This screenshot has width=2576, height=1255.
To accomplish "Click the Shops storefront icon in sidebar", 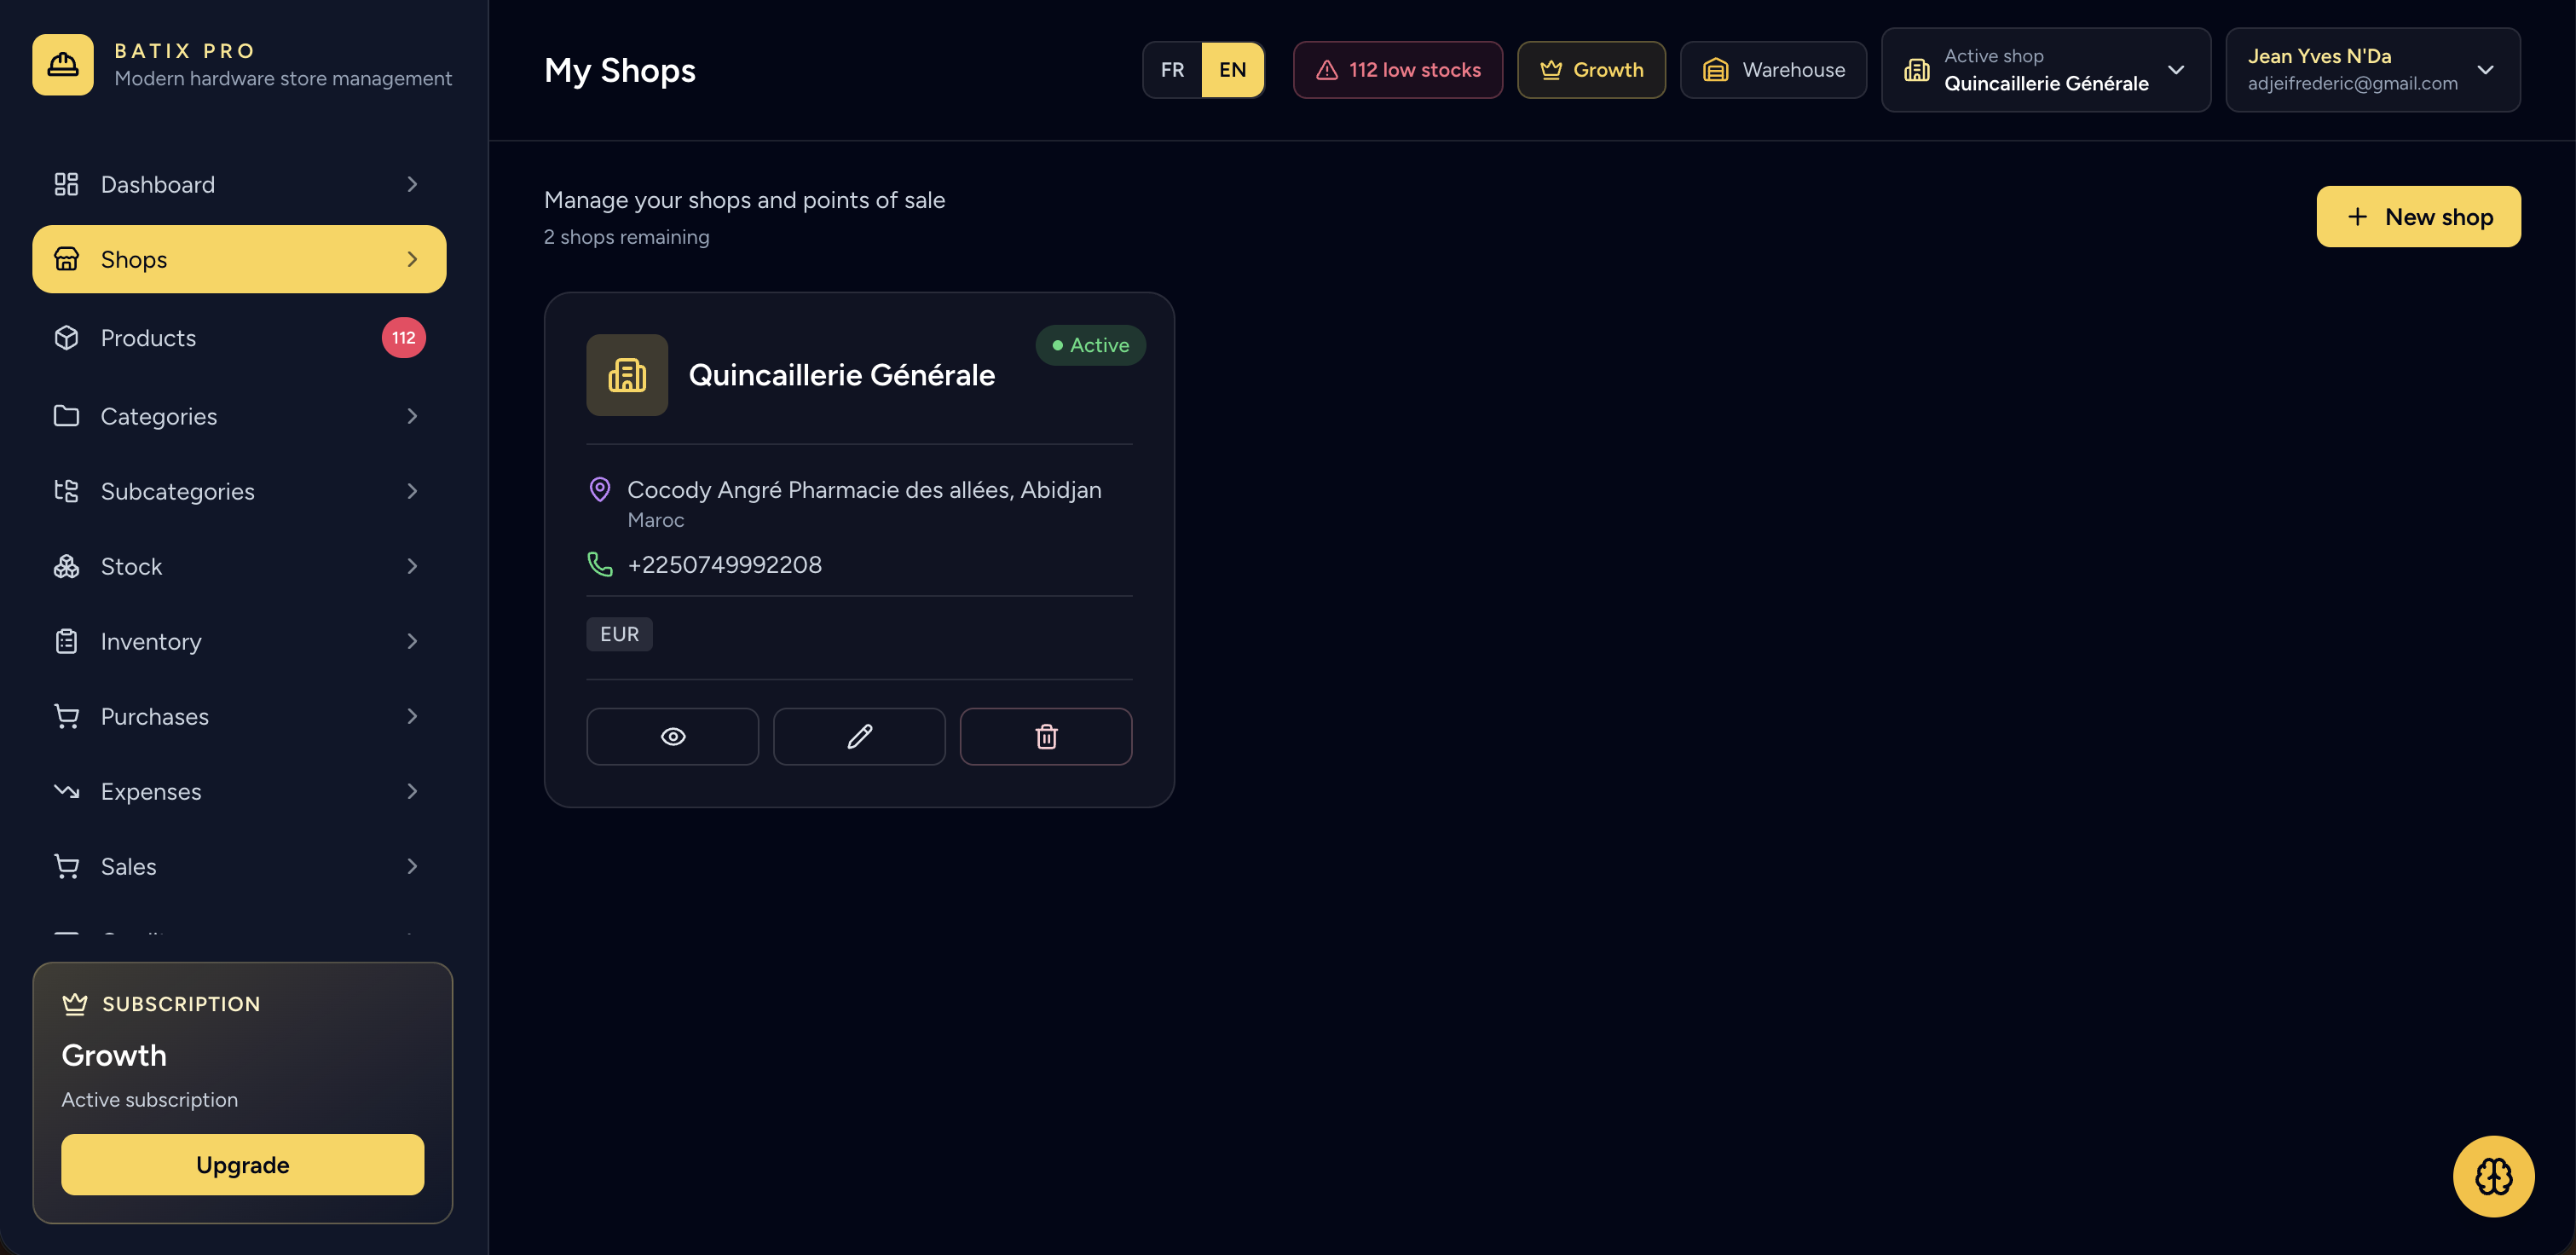I will pyautogui.click(x=66, y=259).
